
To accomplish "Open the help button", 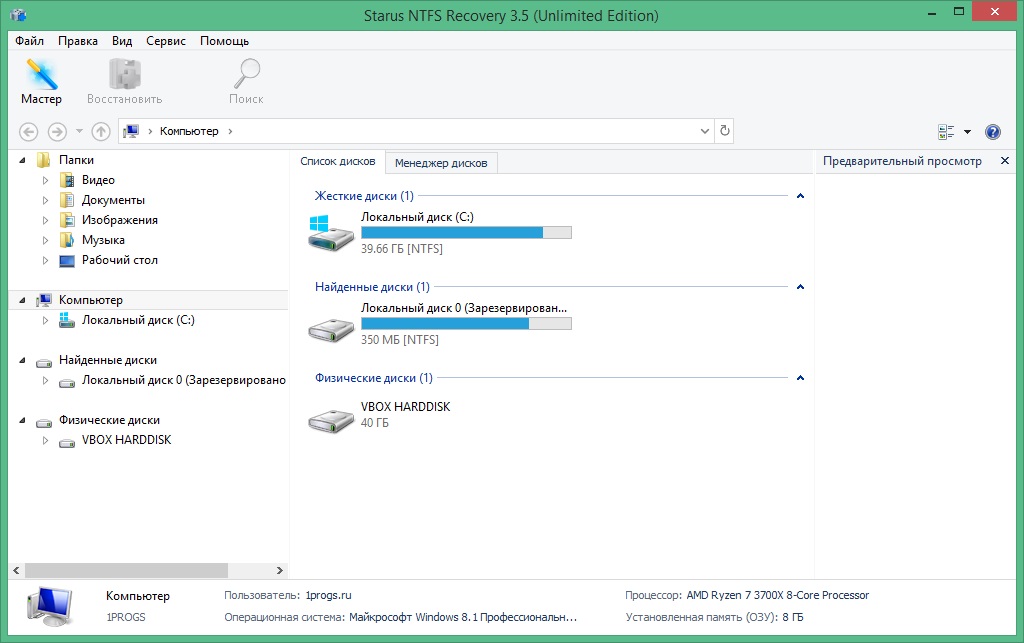I will (x=993, y=132).
